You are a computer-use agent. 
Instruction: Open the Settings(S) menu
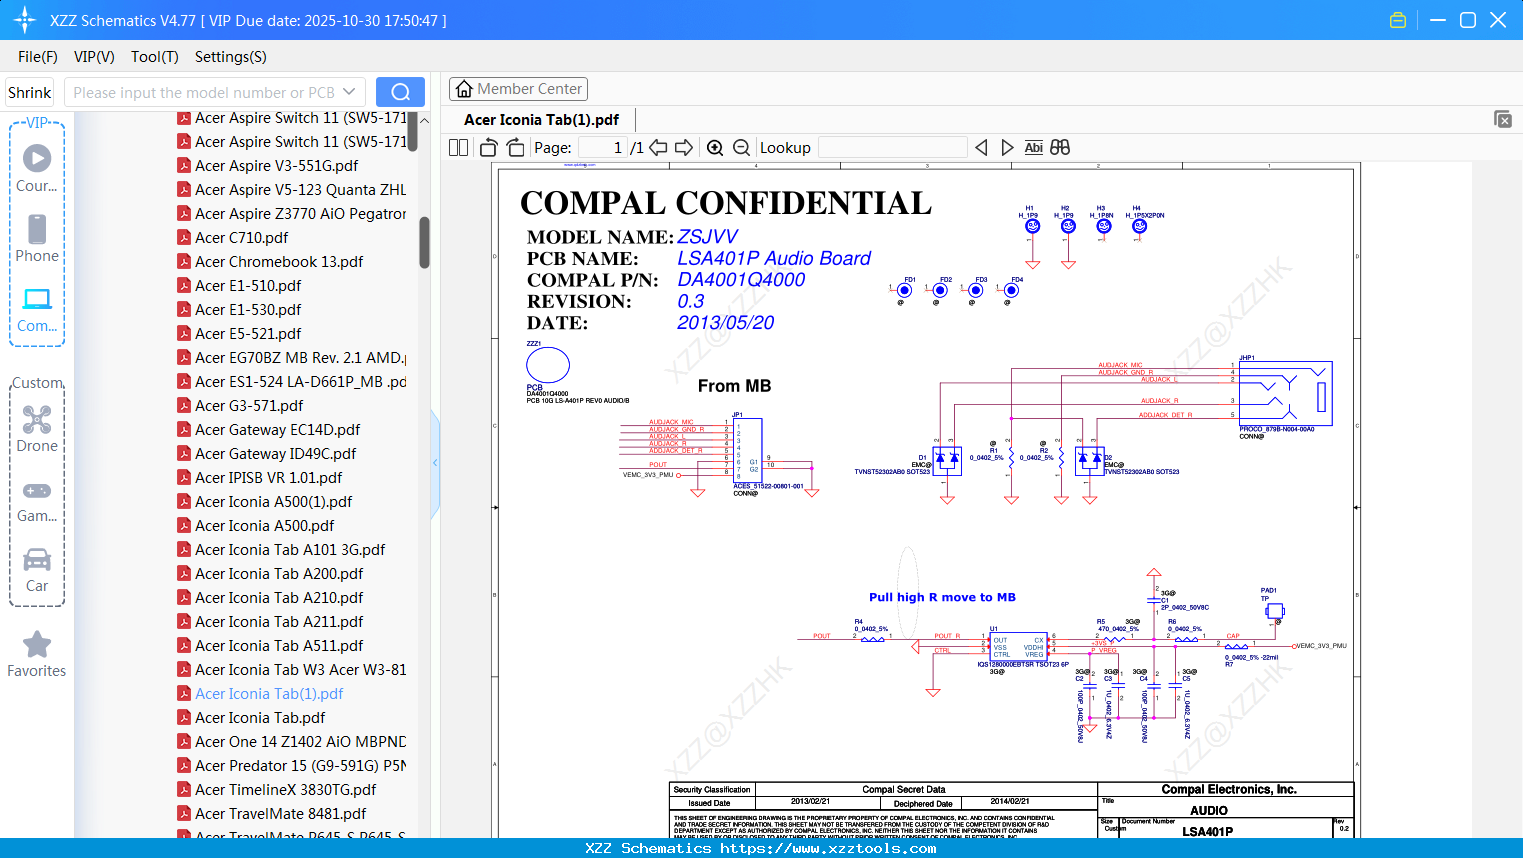(230, 57)
